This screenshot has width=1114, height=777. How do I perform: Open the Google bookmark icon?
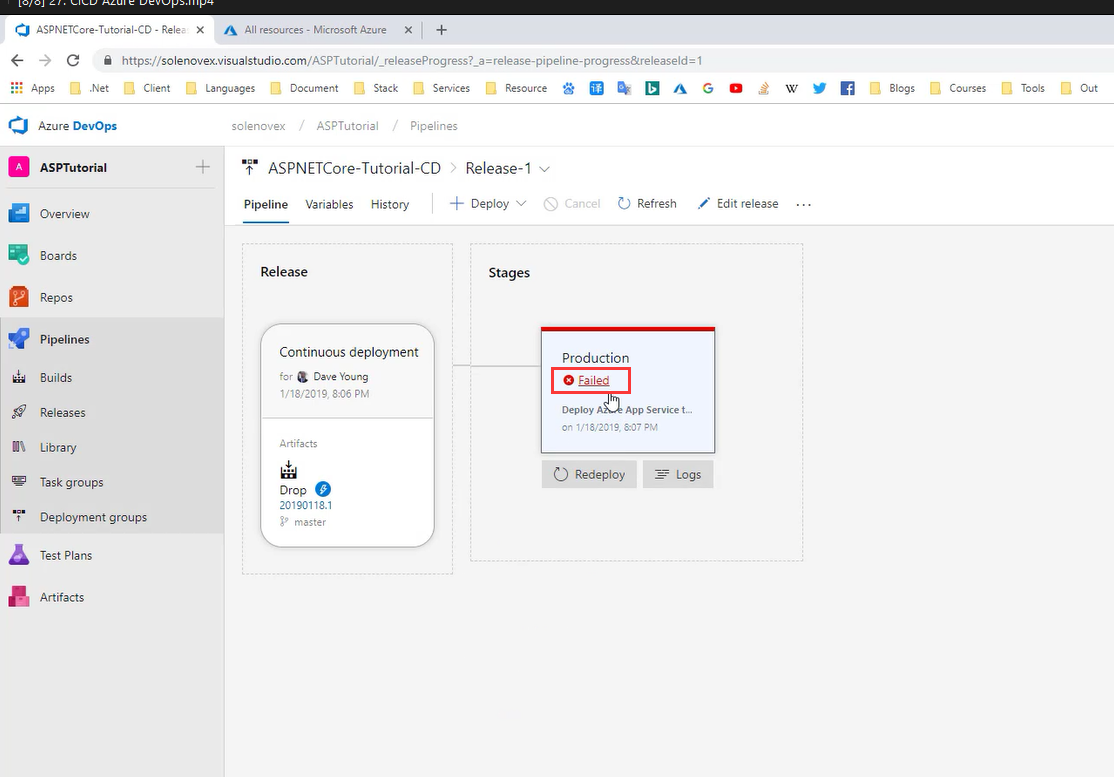tap(708, 88)
